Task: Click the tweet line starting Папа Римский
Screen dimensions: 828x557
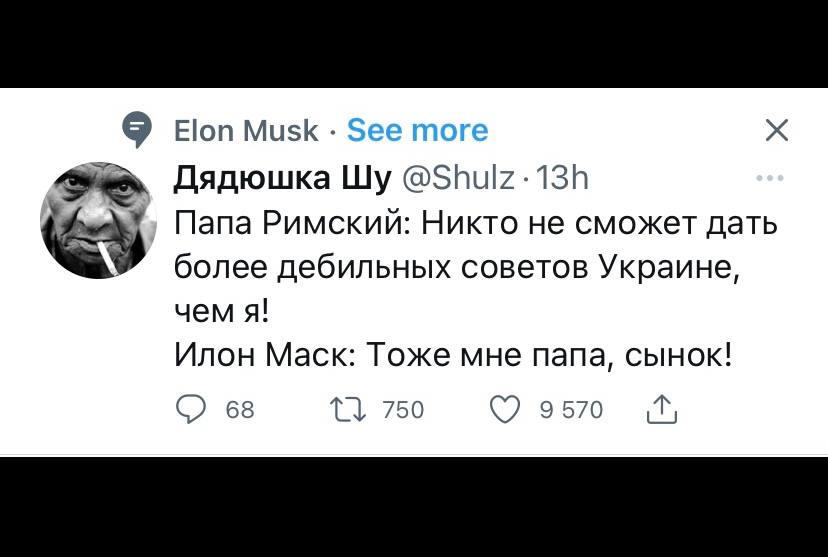Action: [475, 223]
